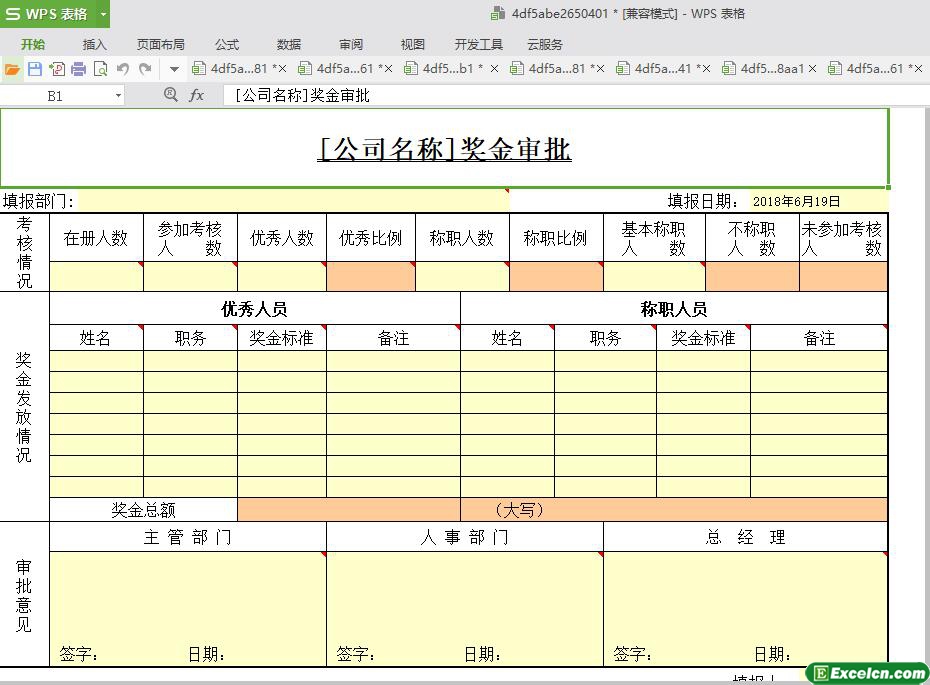The image size is (930, 685).
Task: Open the 页面布局 ribbon tab
Action: 161,44
